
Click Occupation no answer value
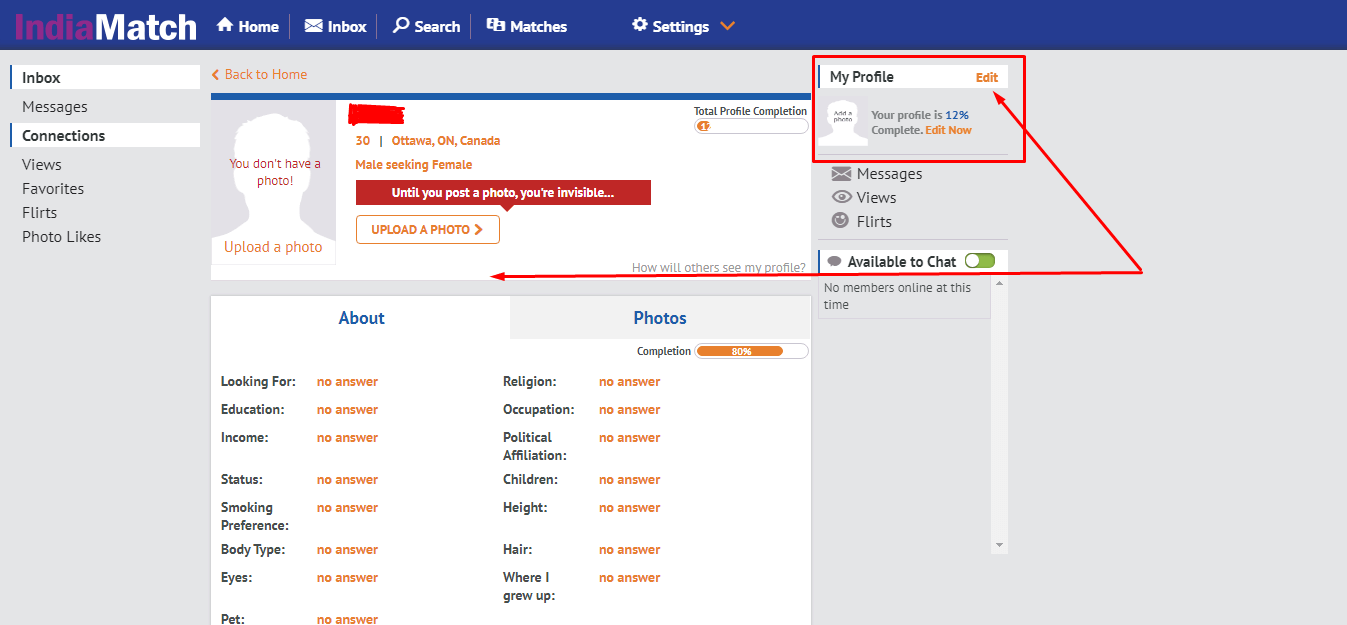pyautogui.click(x=629, y=410)
